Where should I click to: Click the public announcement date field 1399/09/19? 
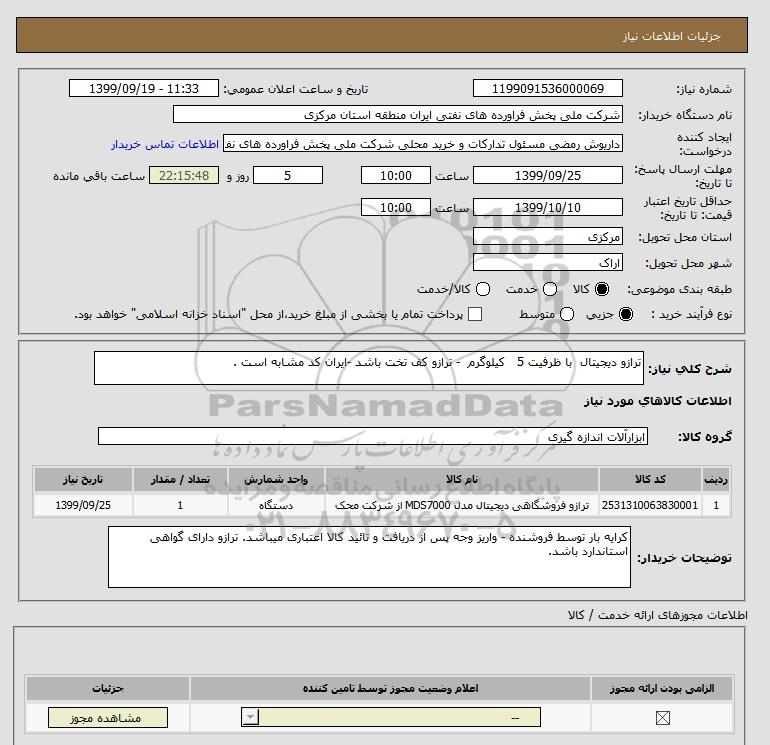(144, 88)
